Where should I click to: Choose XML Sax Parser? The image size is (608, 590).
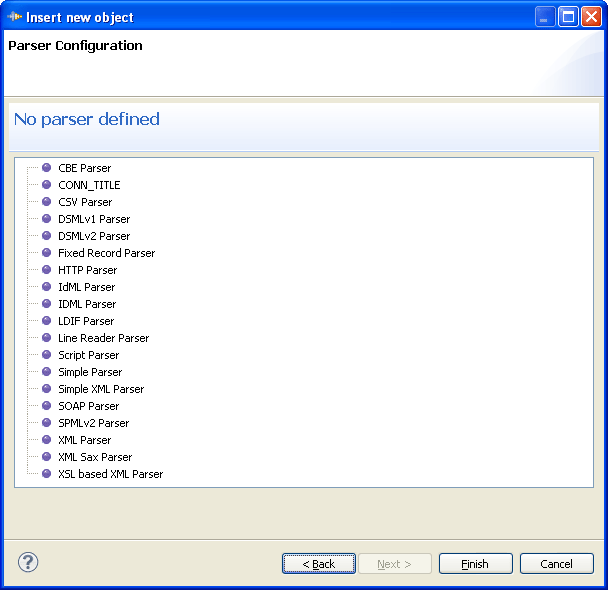click(x=95, y=457)
